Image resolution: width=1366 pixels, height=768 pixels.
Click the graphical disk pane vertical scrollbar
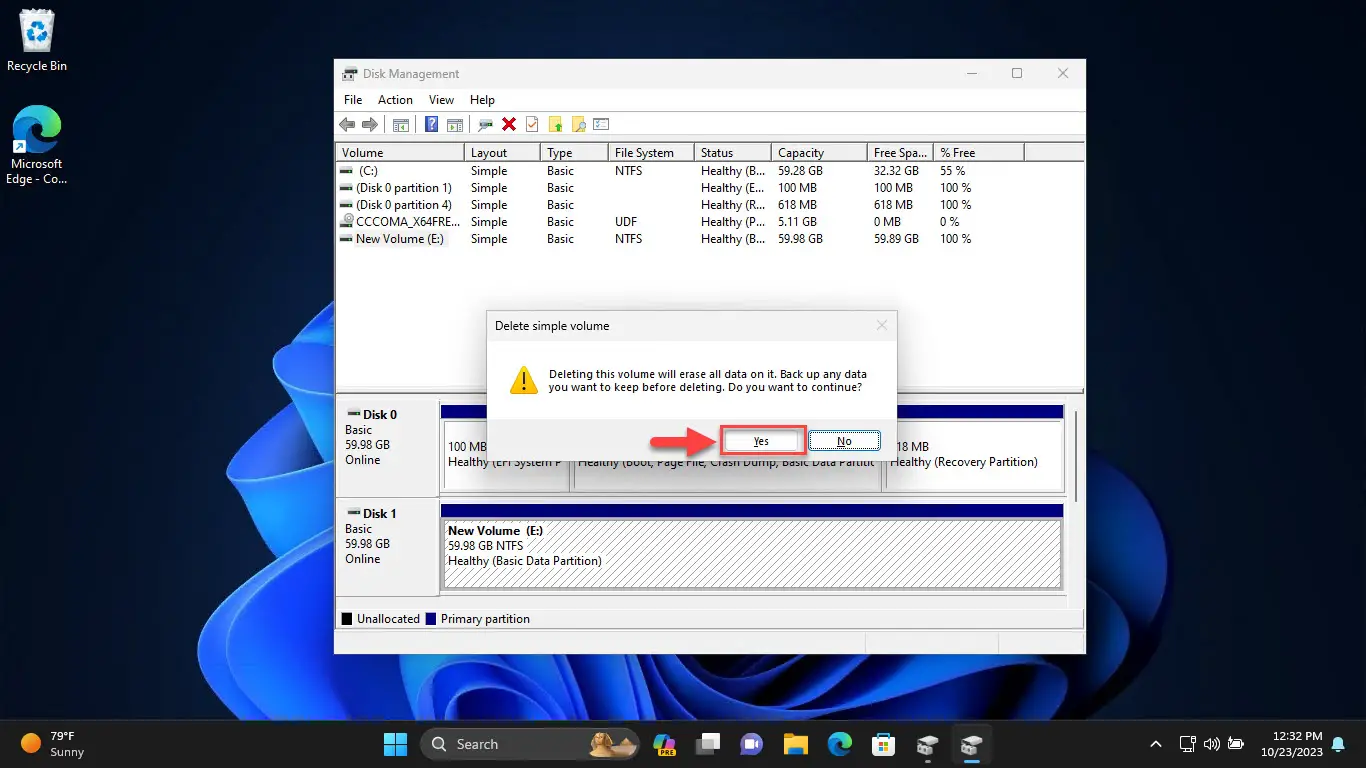pos(1076,455)
